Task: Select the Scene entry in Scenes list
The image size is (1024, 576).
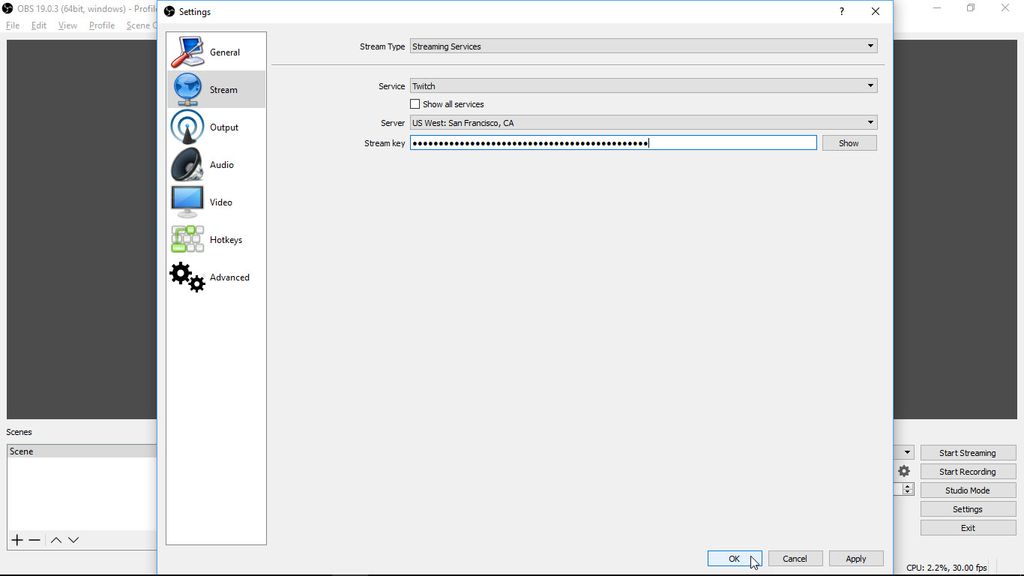Action: click(82, 451)
